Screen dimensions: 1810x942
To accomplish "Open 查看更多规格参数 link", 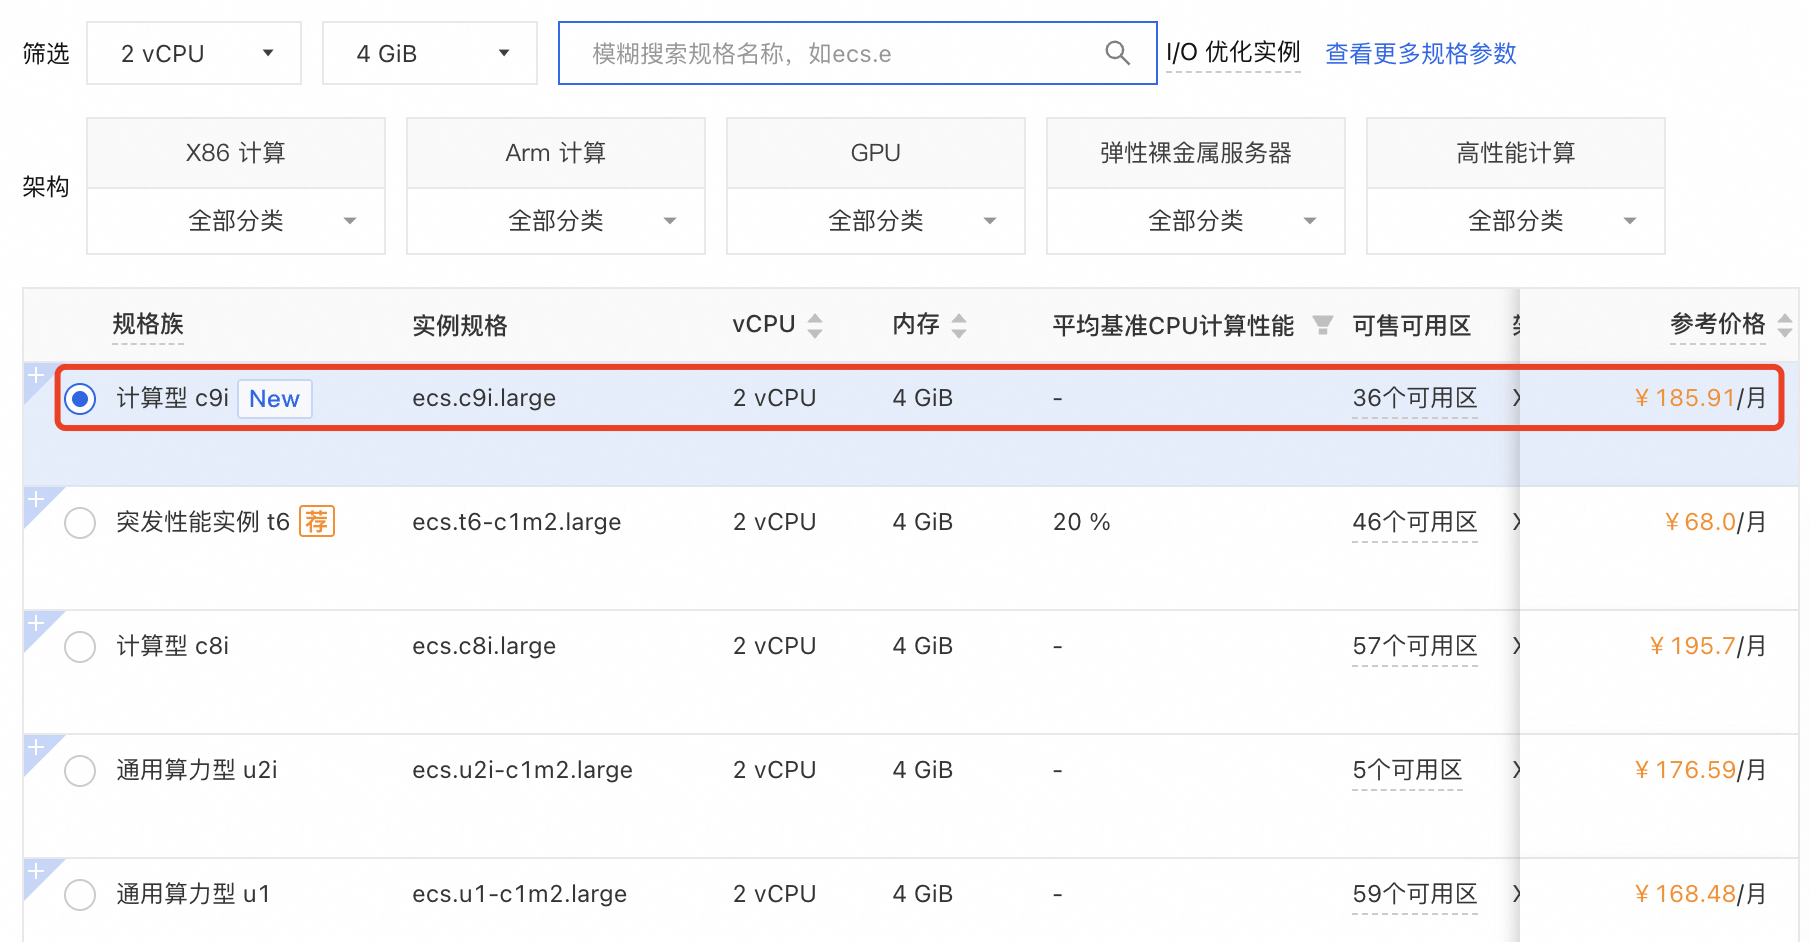I will [x=1420, y=53].
